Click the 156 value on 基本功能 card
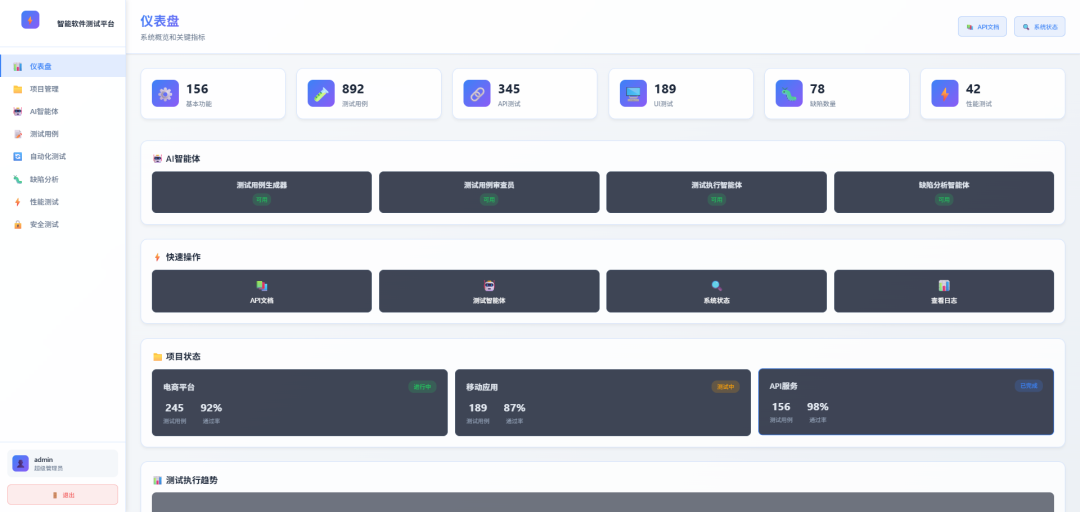The image size is (1080, 512). coord(197,89)
